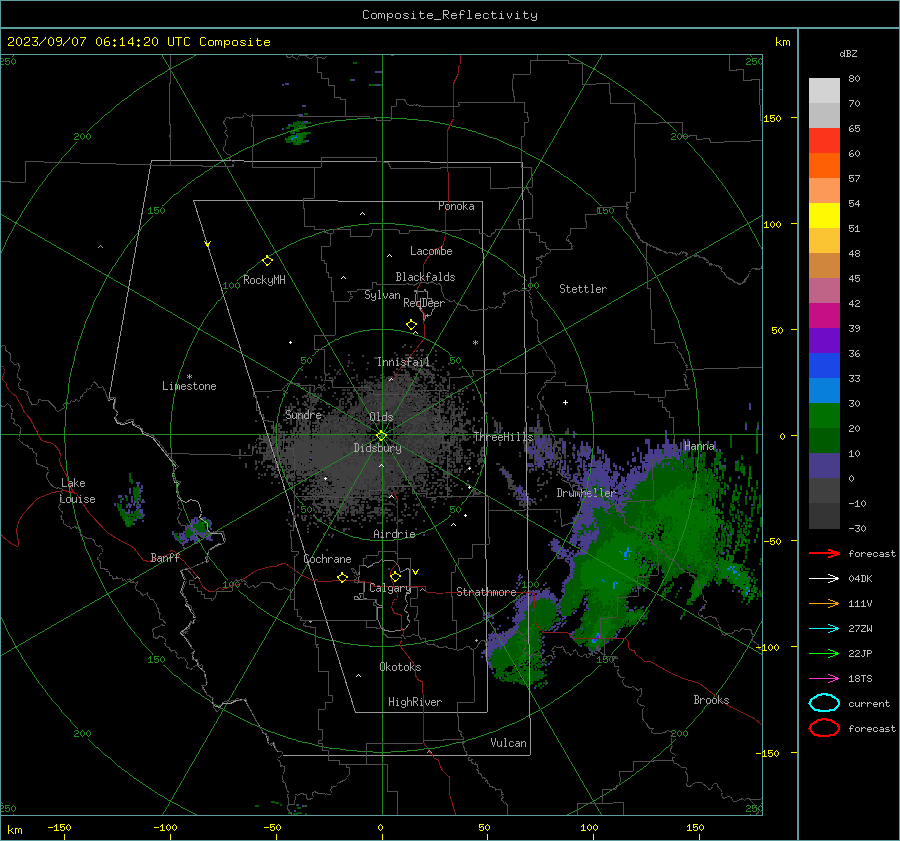Viewport: 900px width, 841px height.
Task: Click the white 04DK arrow icon
Action: pos(824,579)
